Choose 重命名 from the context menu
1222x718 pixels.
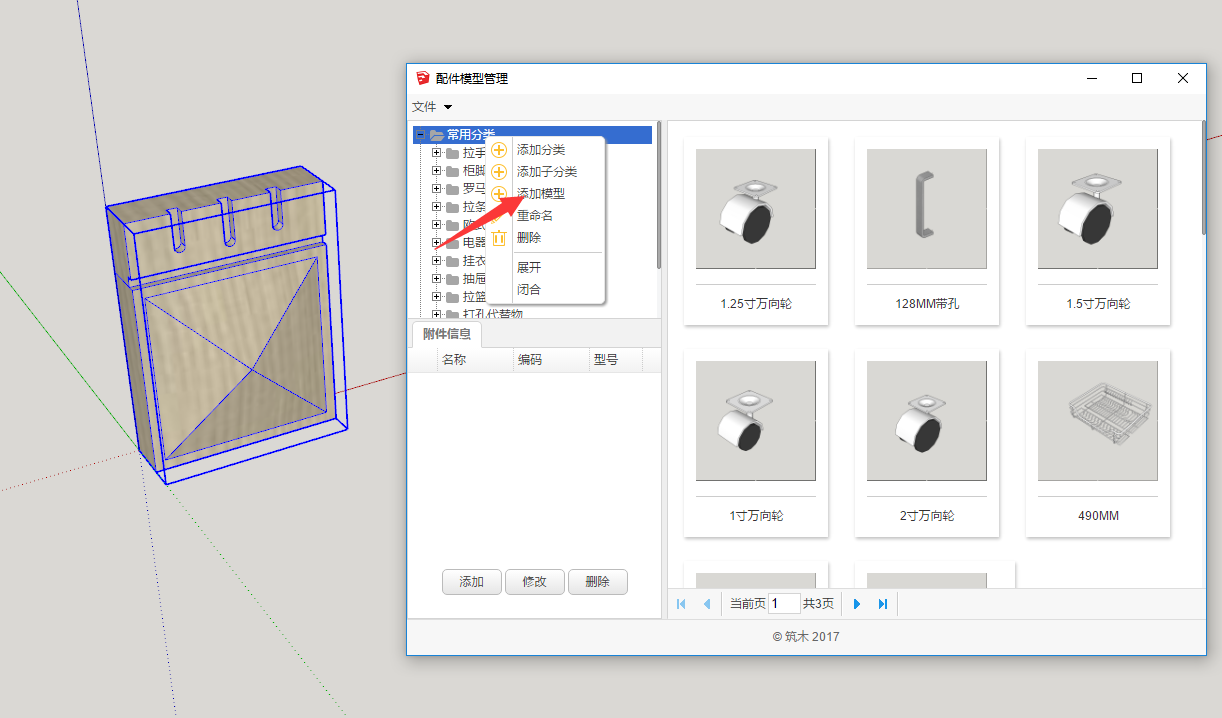(535, 216)
